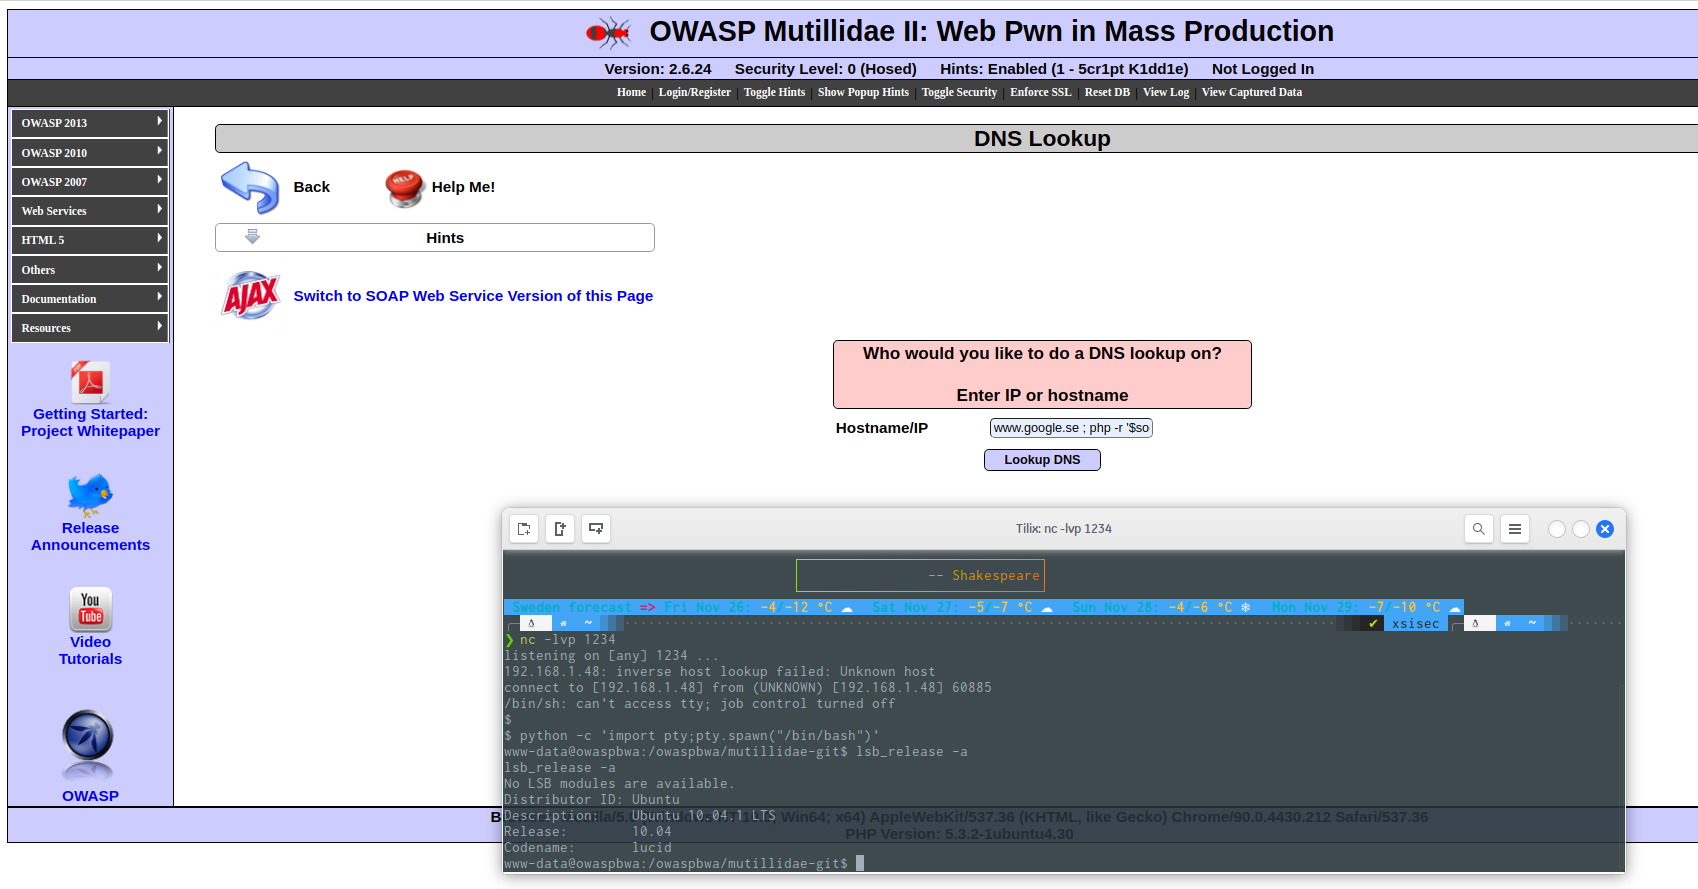
Task: Click the xsisec prompt segment in terminal
Action: point(1416,624)
